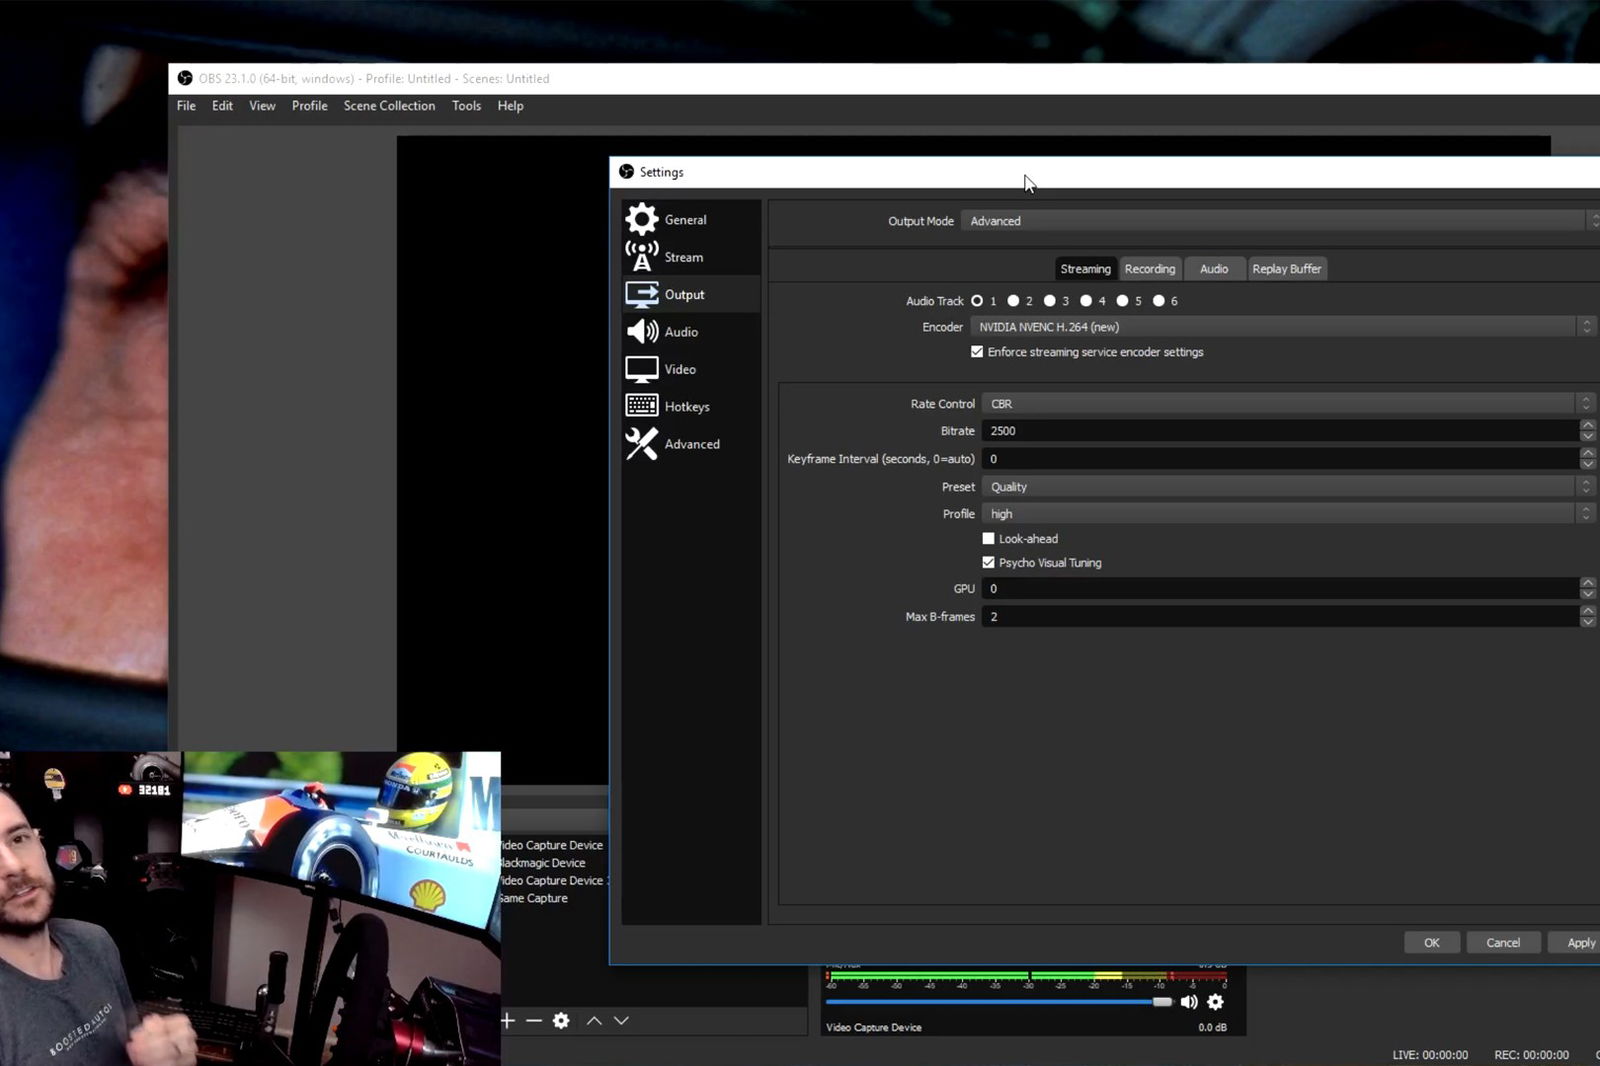1600x1066 pixels.
Task: Open the Hotkeys keyboard icon
Action: (642, 406)
